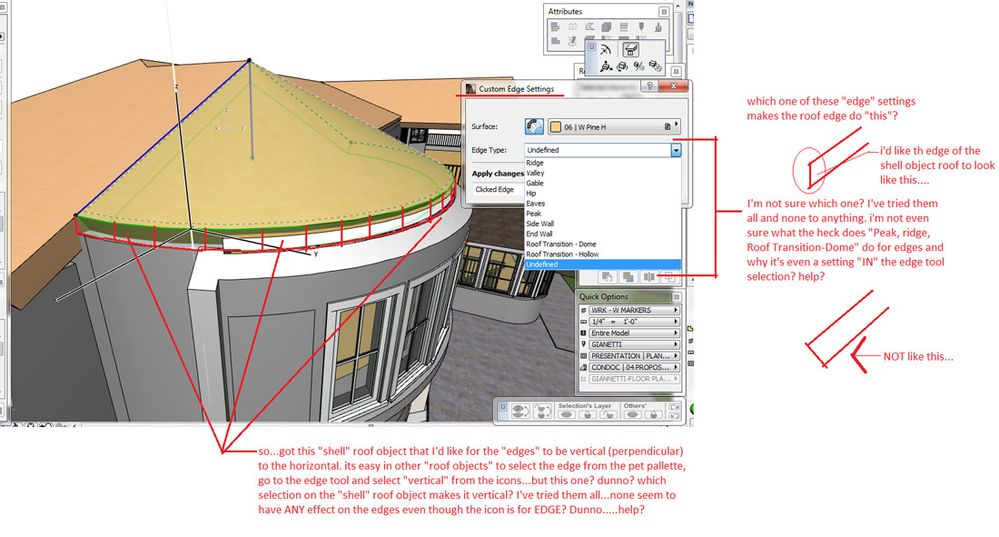This screenshot has height=537, width=999.
Task: Lock Others' layers using the padlock icon
Action: 654,415
